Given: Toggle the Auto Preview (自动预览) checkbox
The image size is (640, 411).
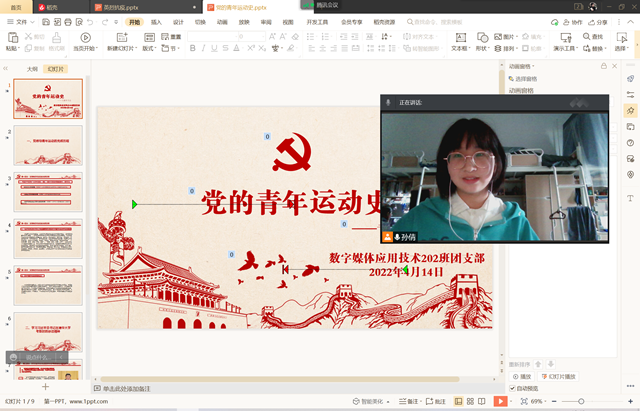Looking at the screenshot, I should point(513,388).
